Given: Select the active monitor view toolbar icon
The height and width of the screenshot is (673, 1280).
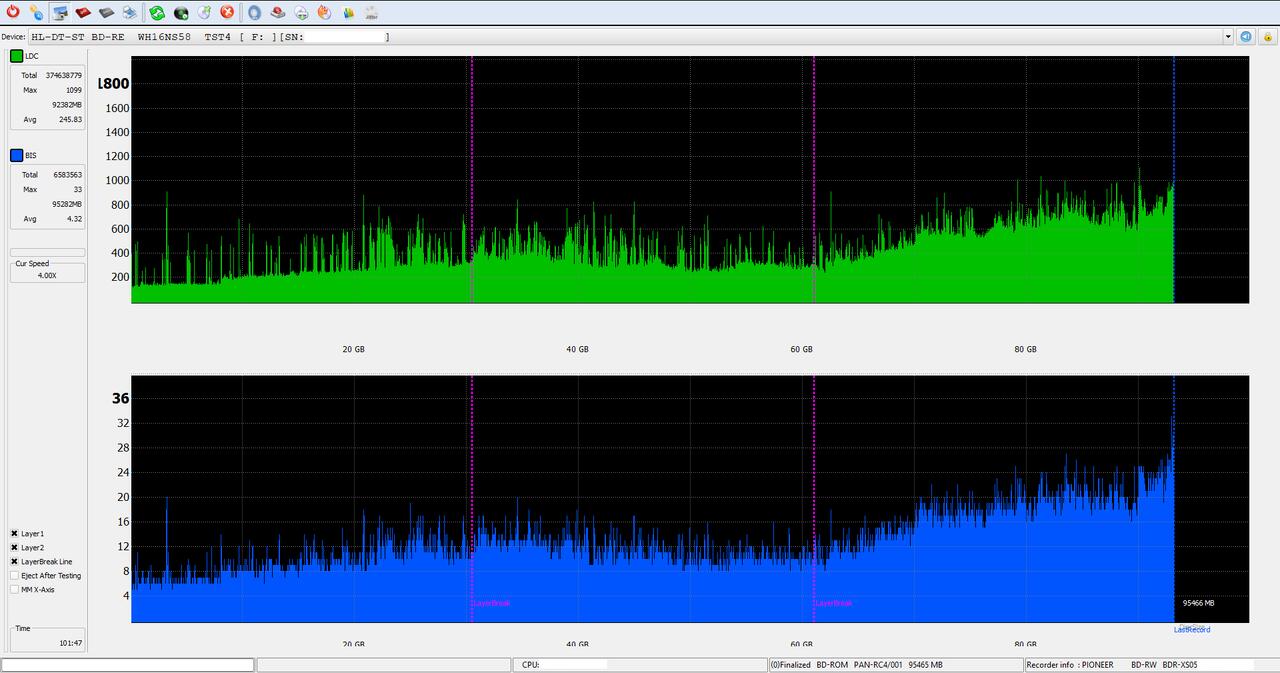Looking at the screenshot, I should [61, 12].
